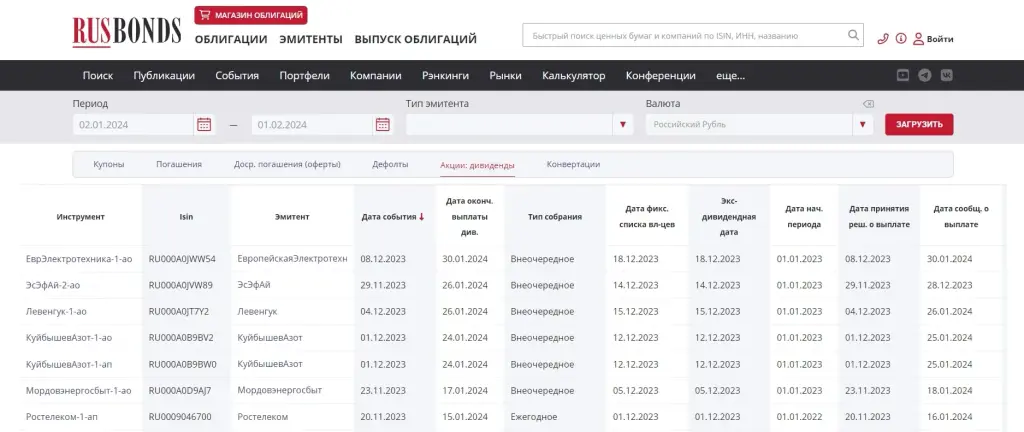Screen dimensions: 1024x432
Task: Click the phone contact icon
Action: tap(883, 39)
